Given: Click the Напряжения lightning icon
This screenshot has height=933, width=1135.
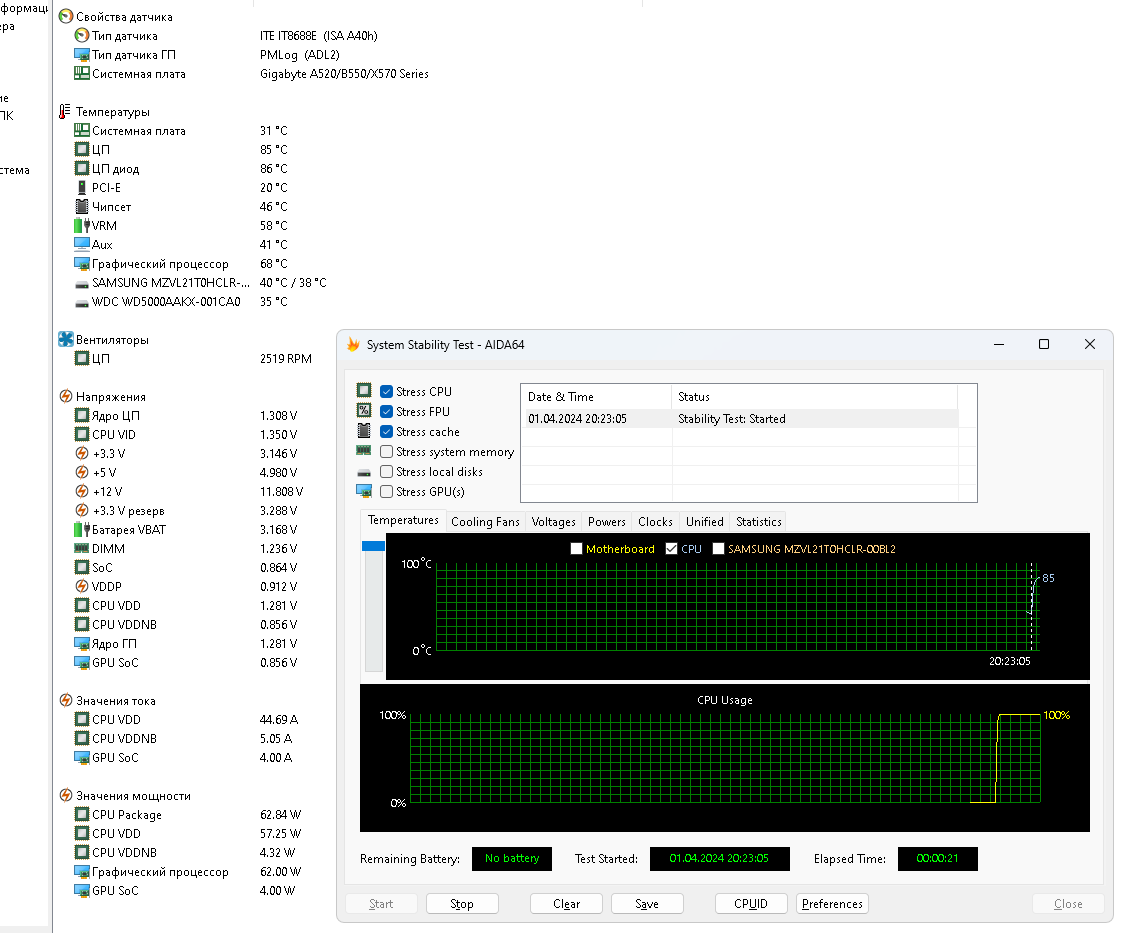Looking at the screenshot, I should click(x=66, y=396).
